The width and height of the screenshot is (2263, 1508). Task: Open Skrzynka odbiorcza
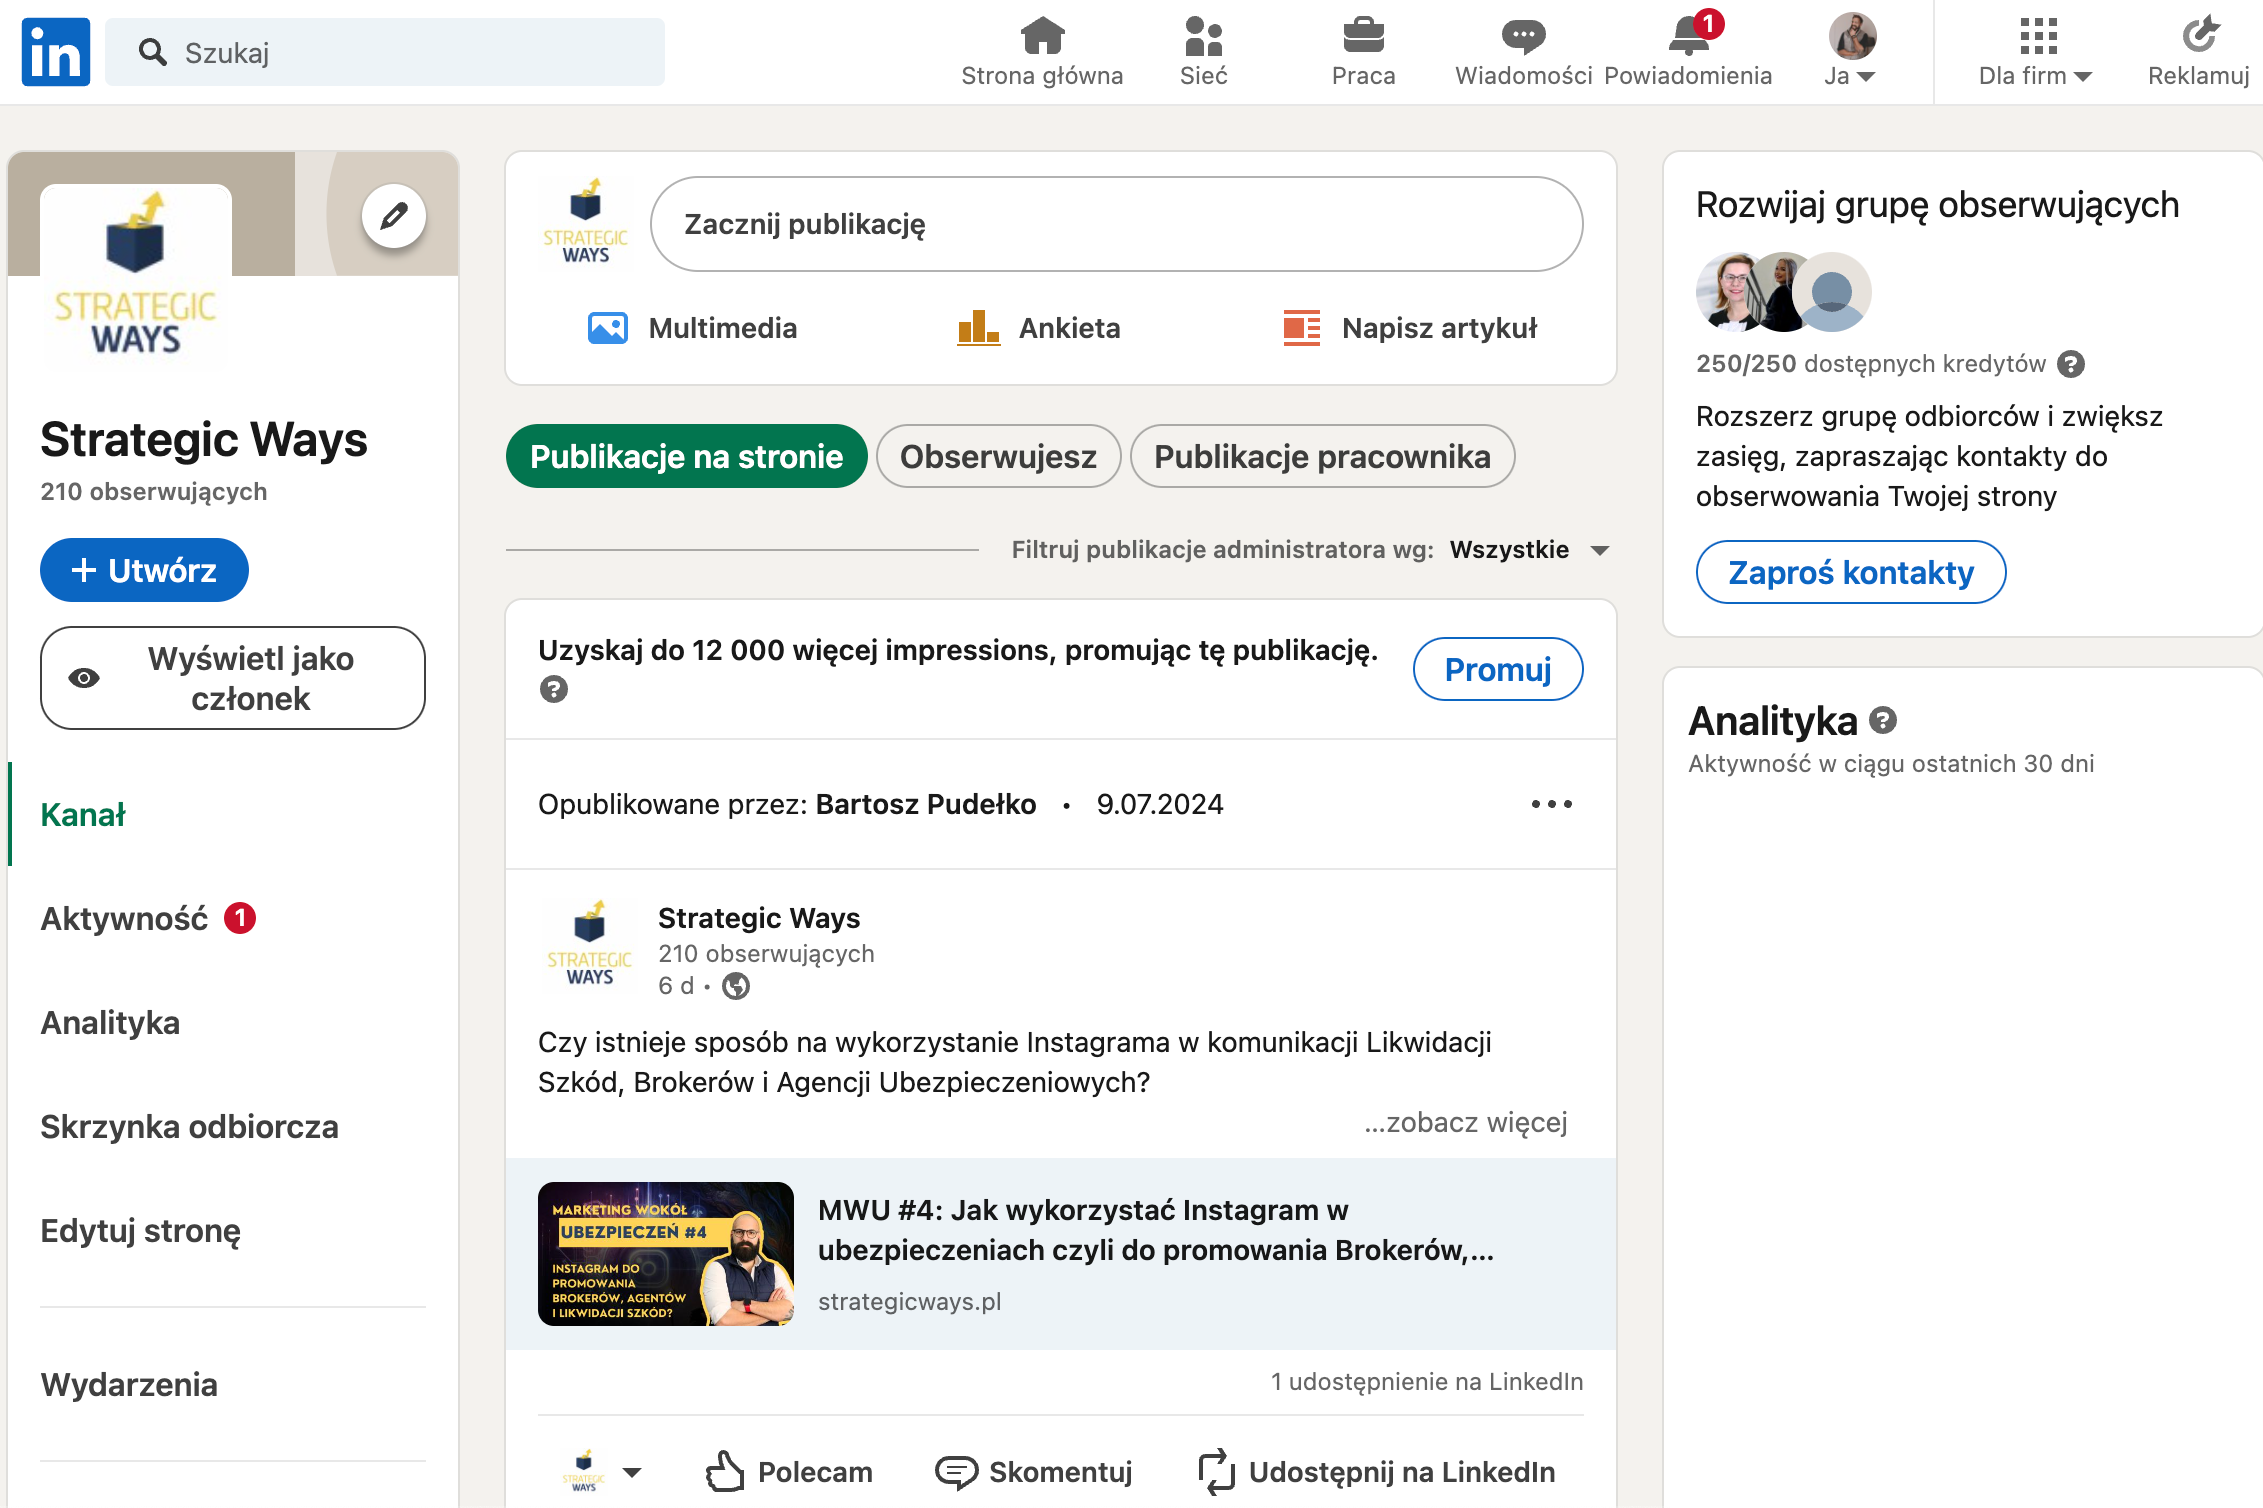pos(189,1126)
